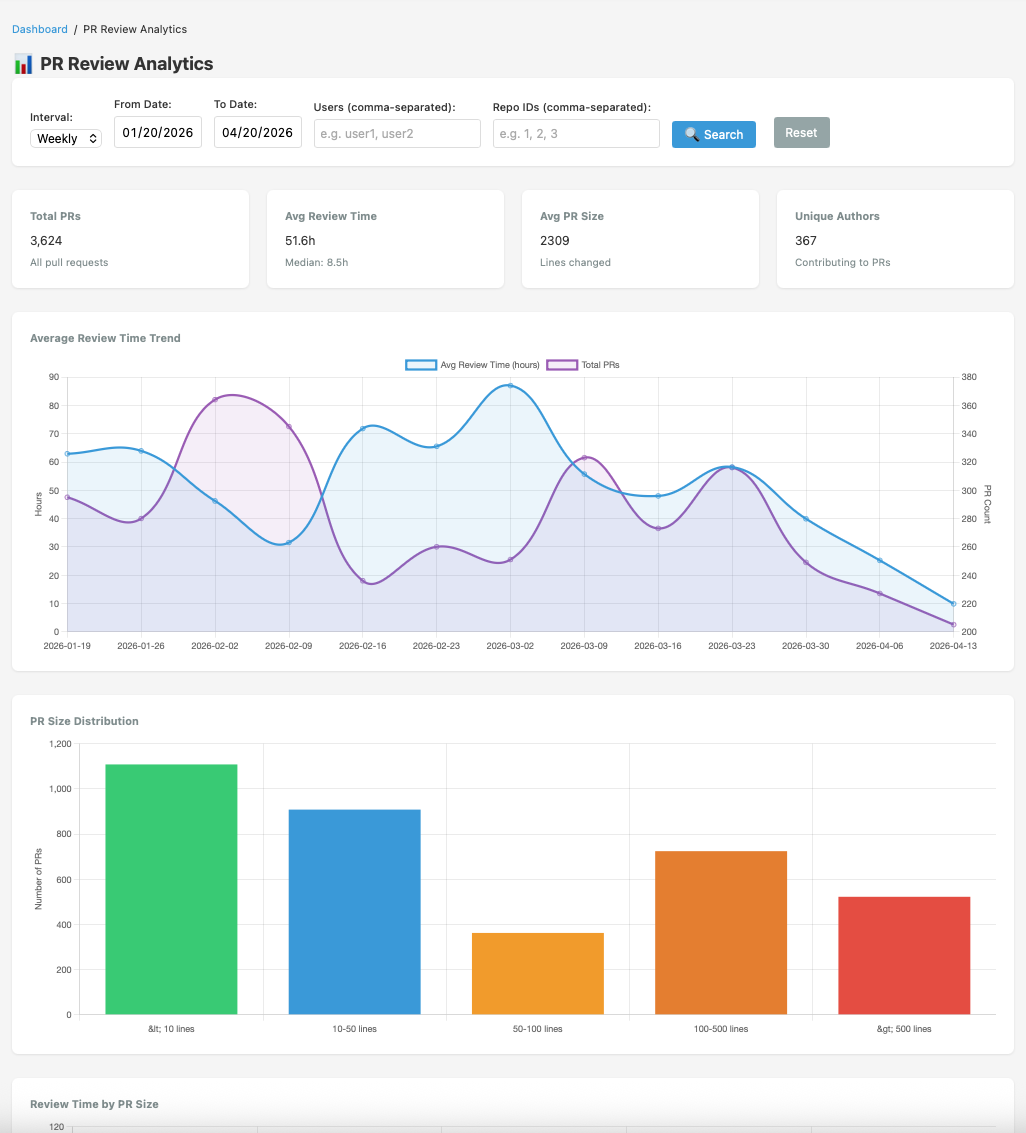The image size is (1026, 1133).
Task: Click the Avg Review Time card
Action: pos(385,239)
